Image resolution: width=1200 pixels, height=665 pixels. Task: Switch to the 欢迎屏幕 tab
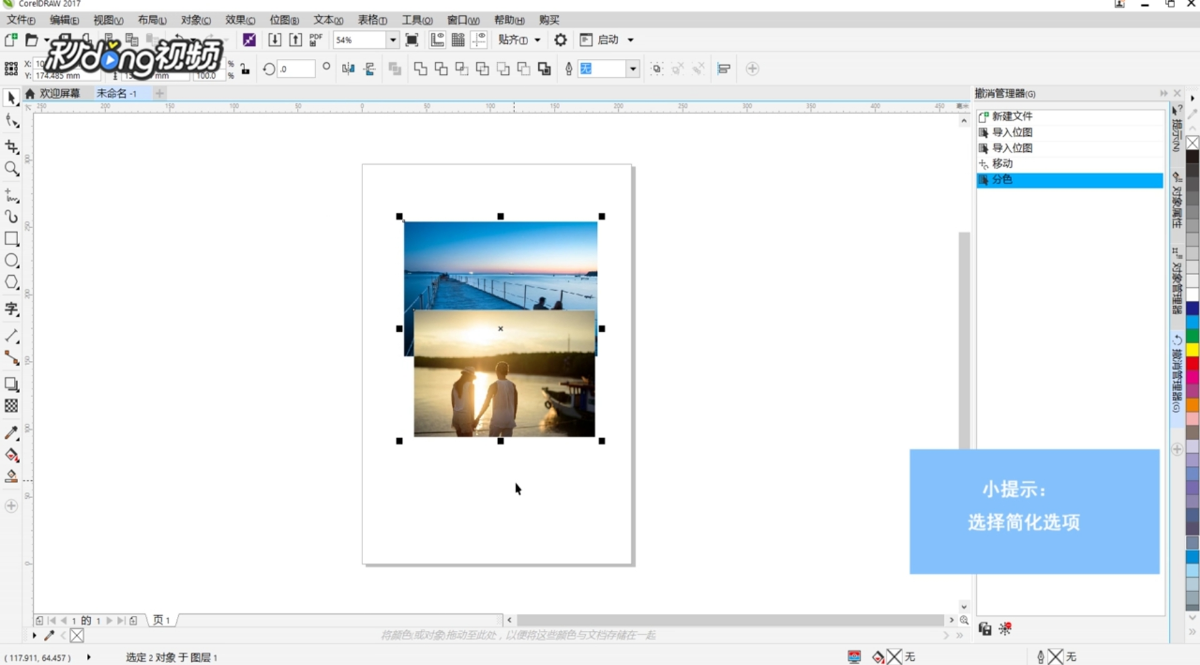point(59,93)
